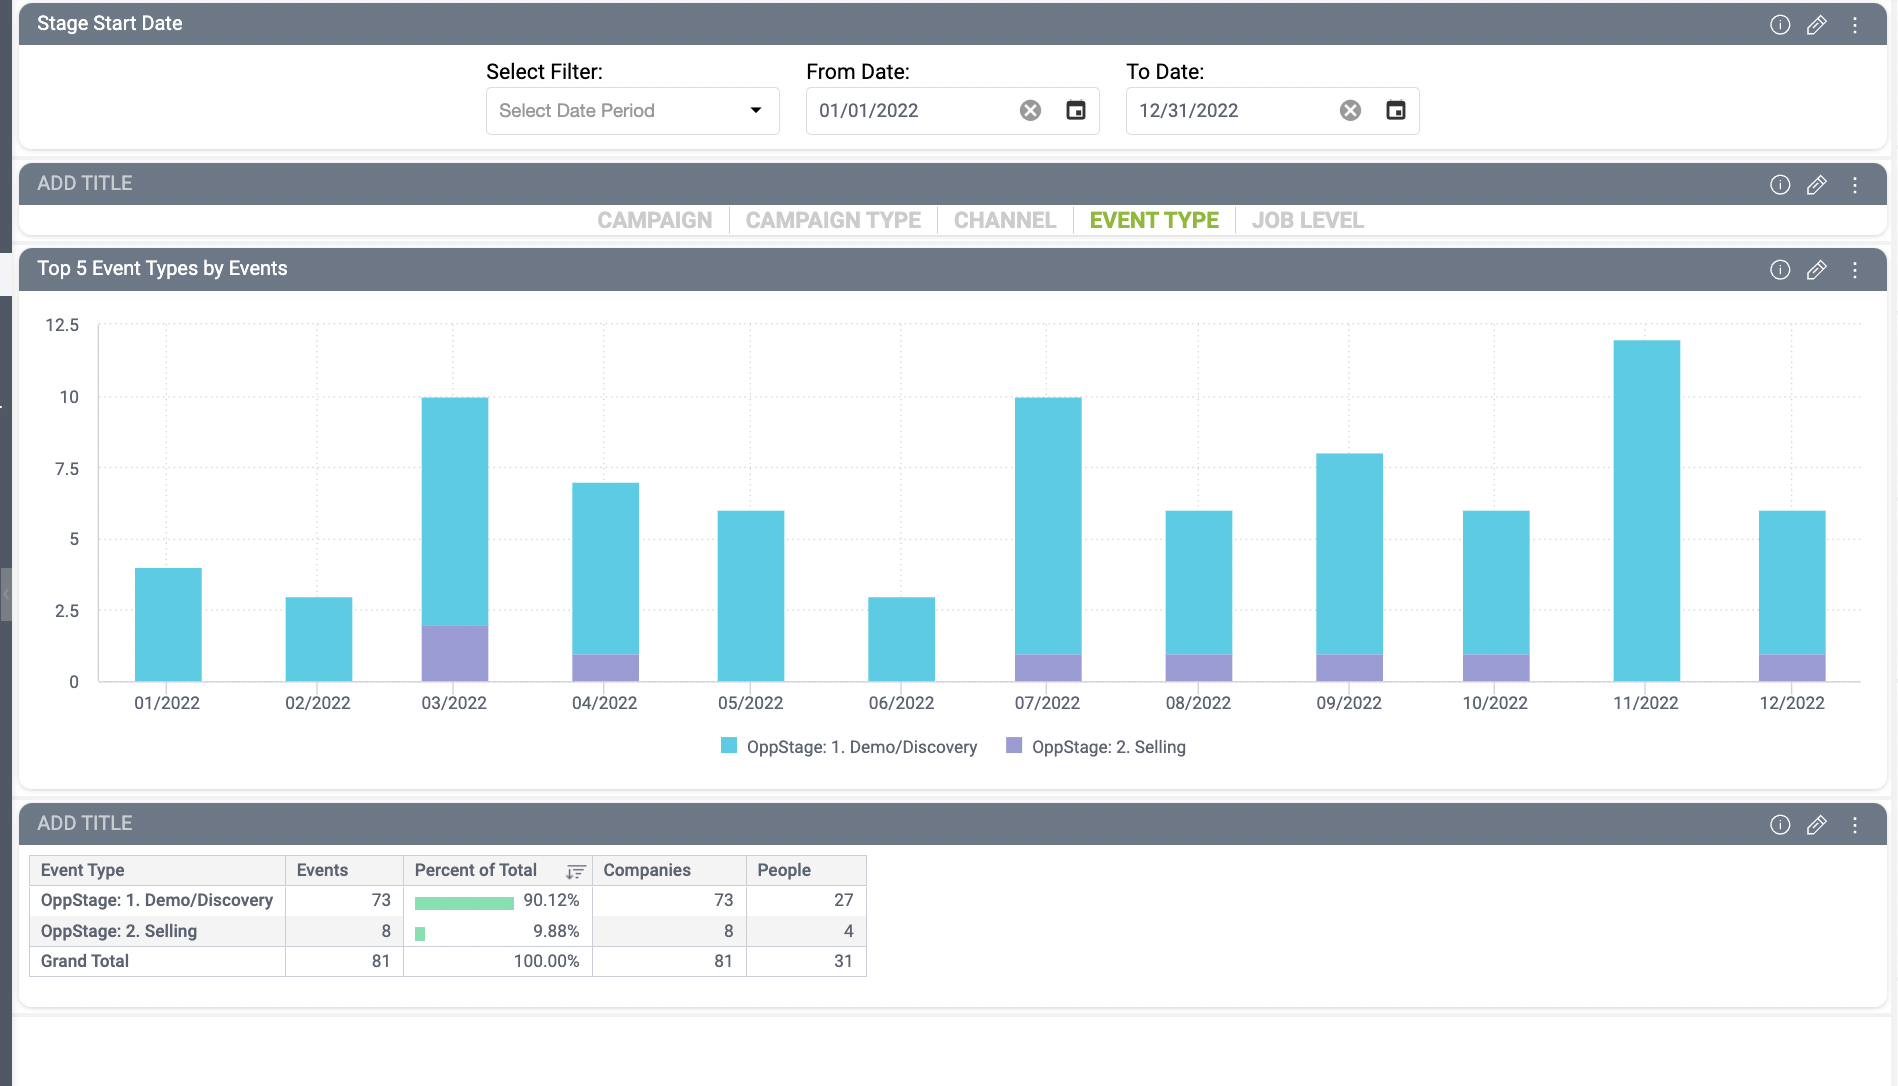Screen dimensions: 1898x1086
Task: Click the 09/2022 Demo/Discovery bar
Action: click(1349, 554)
